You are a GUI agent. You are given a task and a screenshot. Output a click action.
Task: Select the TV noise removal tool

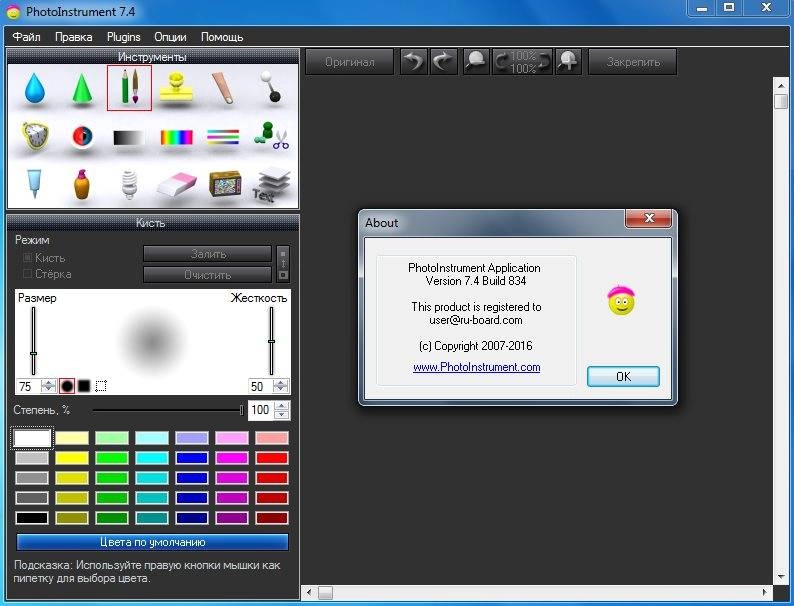225,183
